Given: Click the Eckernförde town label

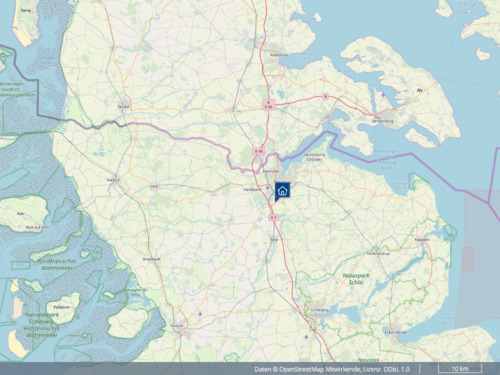Looking at the screenshot, I should click(x=396, y=332).
